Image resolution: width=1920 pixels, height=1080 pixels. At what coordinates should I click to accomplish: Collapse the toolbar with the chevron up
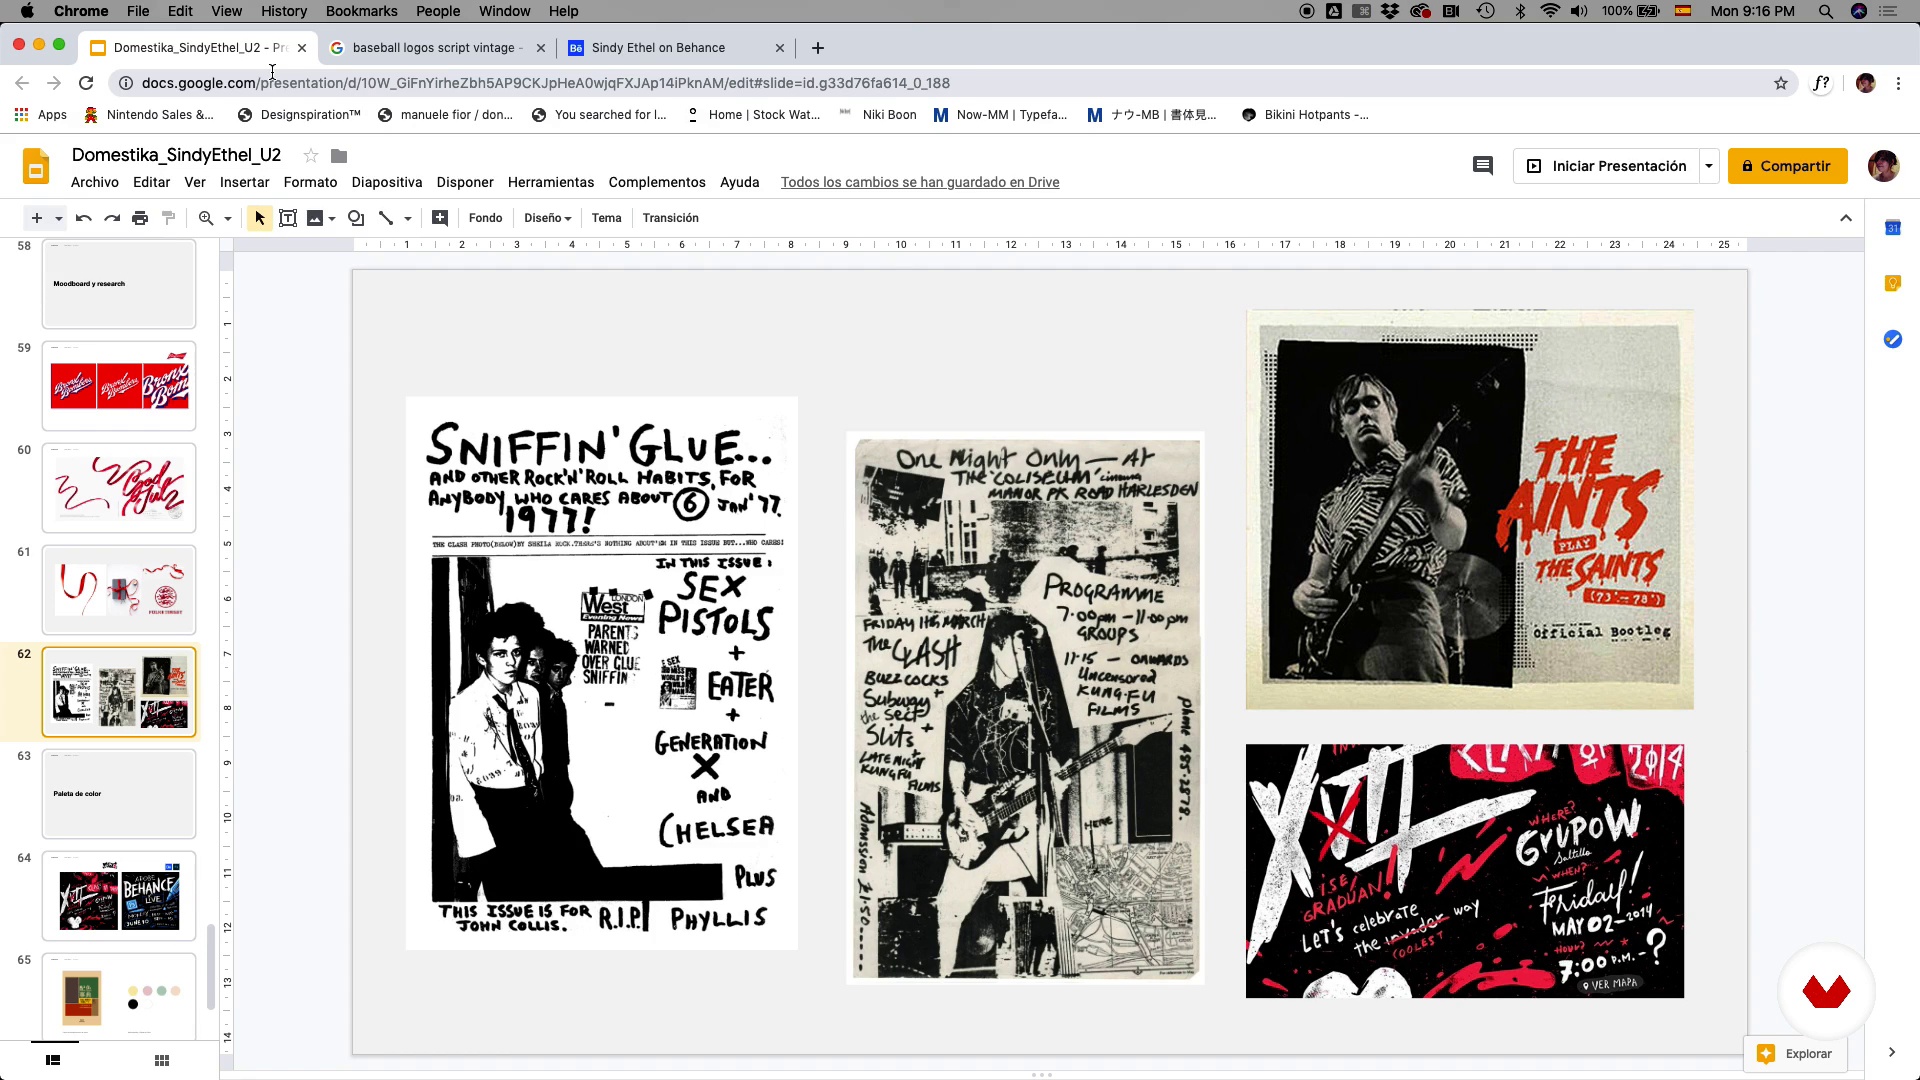[x=1846, y=218]
